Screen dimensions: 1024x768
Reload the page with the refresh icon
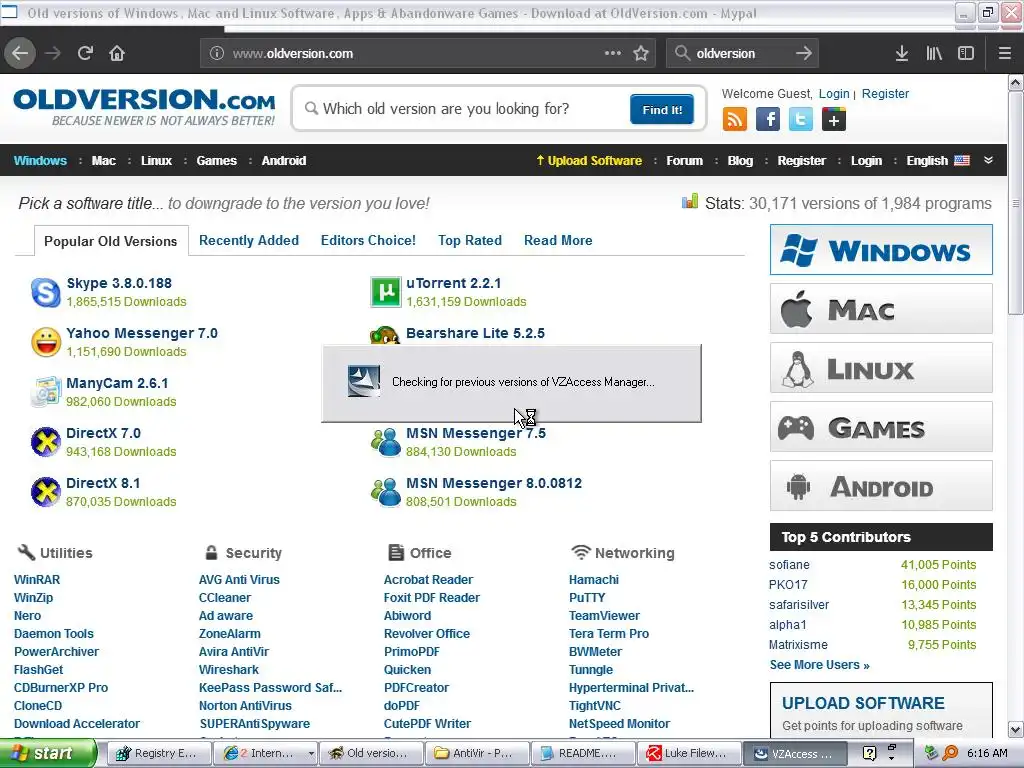coord(85,53)
